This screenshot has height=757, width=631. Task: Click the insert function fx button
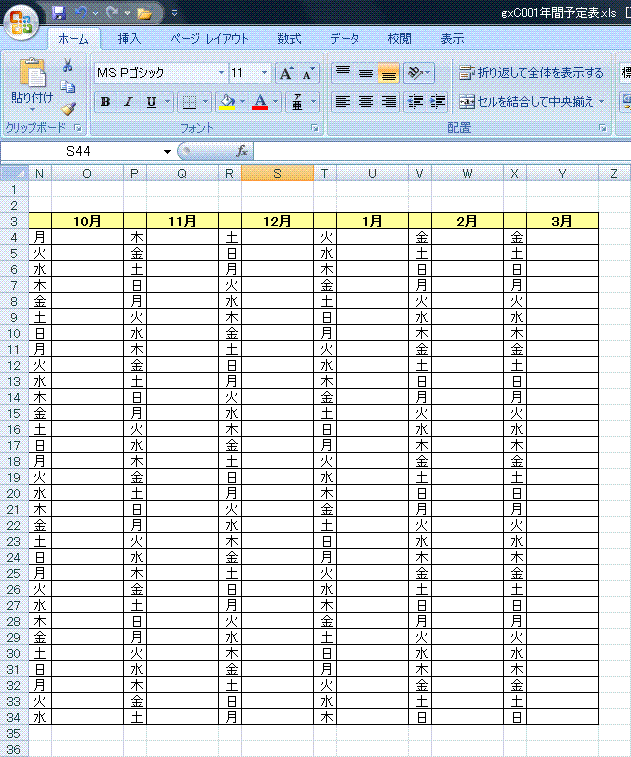(242, 151)
